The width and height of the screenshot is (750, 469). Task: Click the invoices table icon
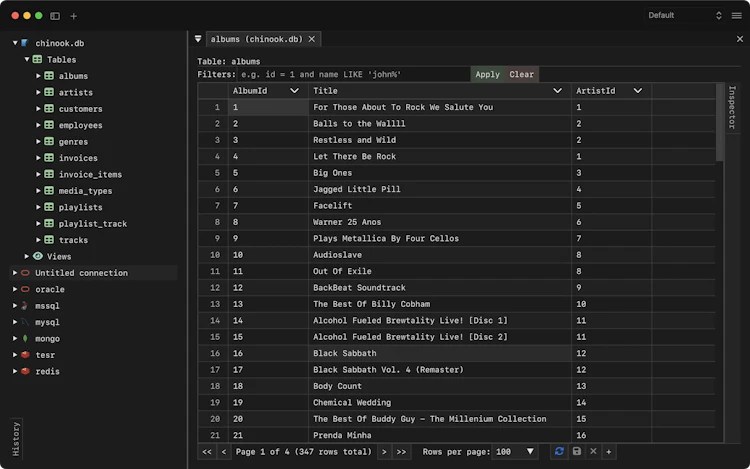[49, 158]
